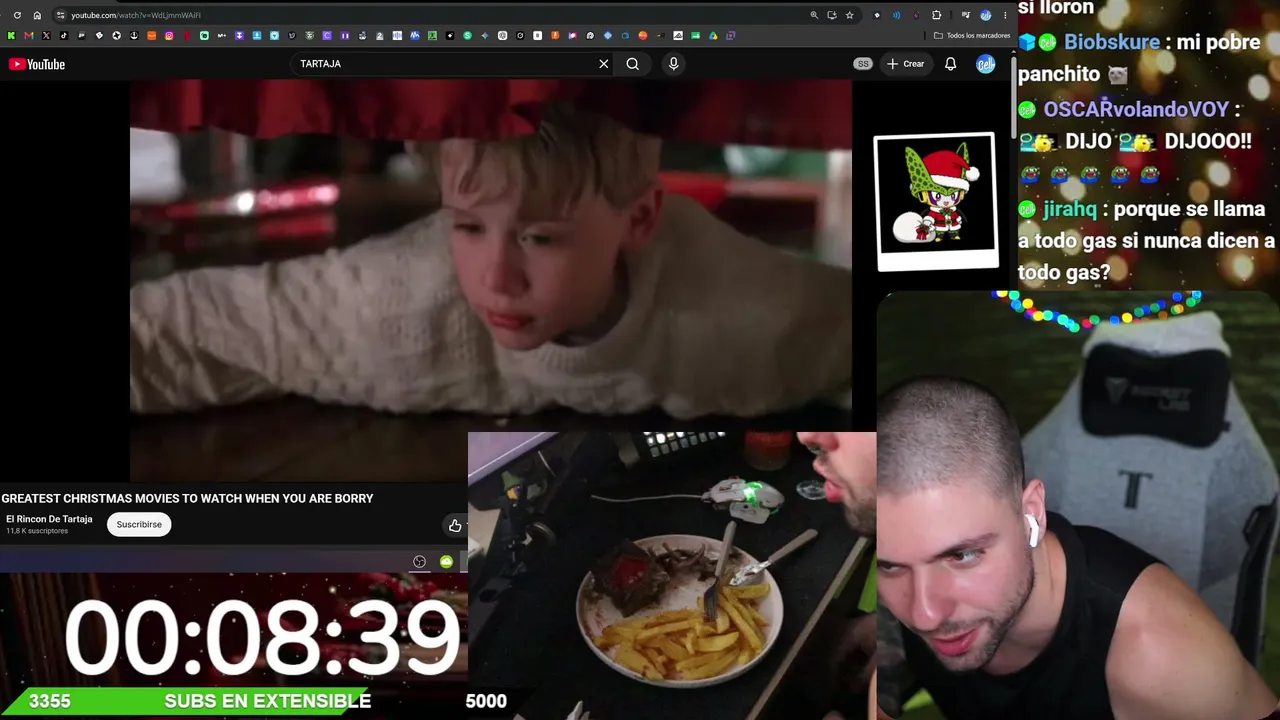Open the Gmail bookmark in bookmarks bar

point(28,36)
